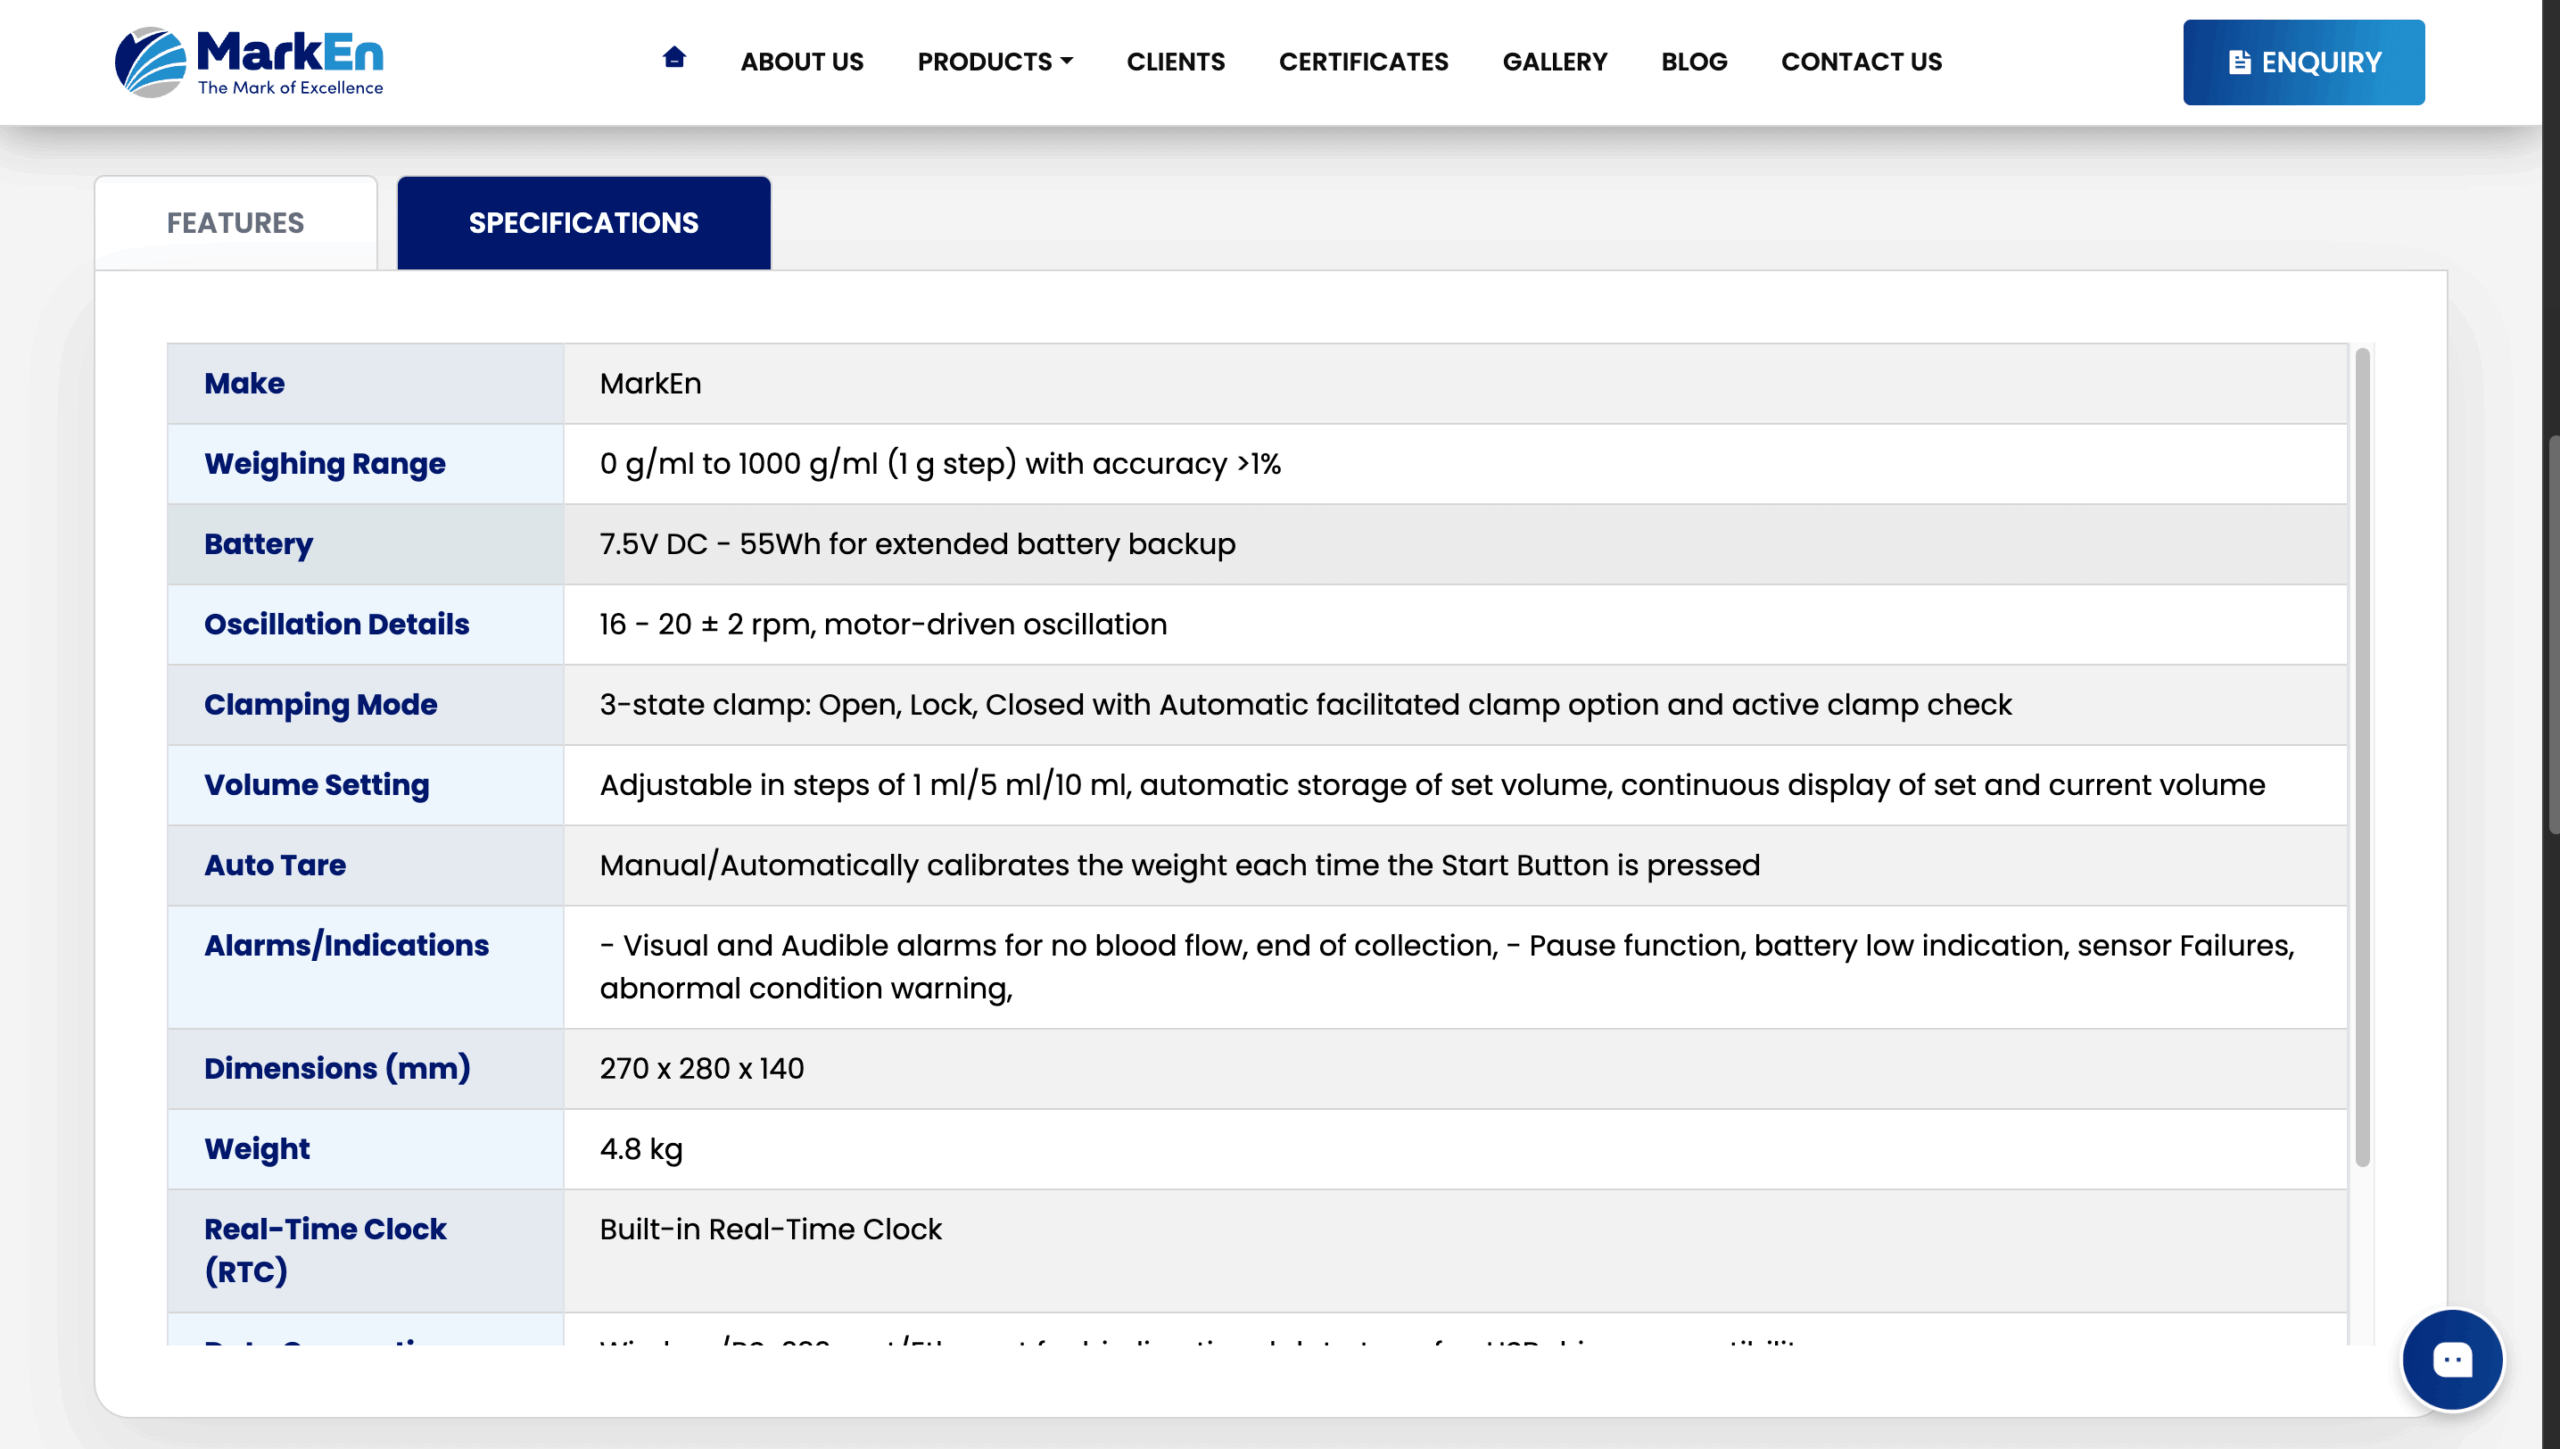Click the MarkEn logo

249,62
